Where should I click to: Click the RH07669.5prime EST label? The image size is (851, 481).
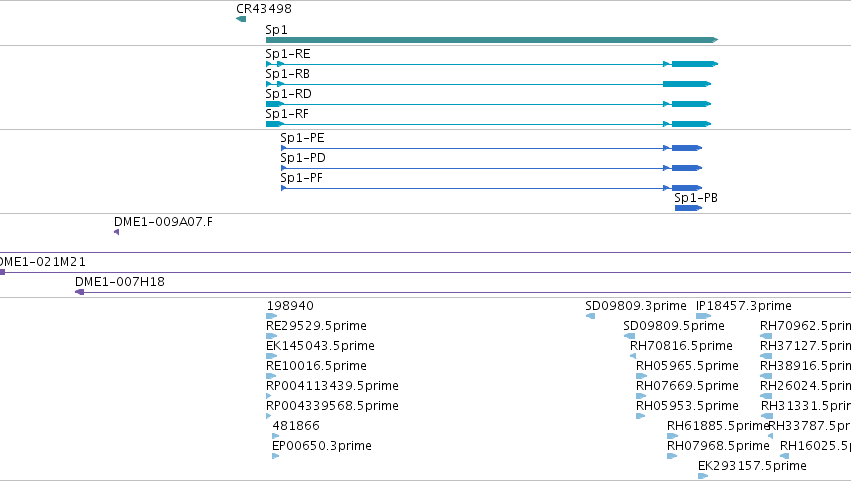(x=687, y=386)
